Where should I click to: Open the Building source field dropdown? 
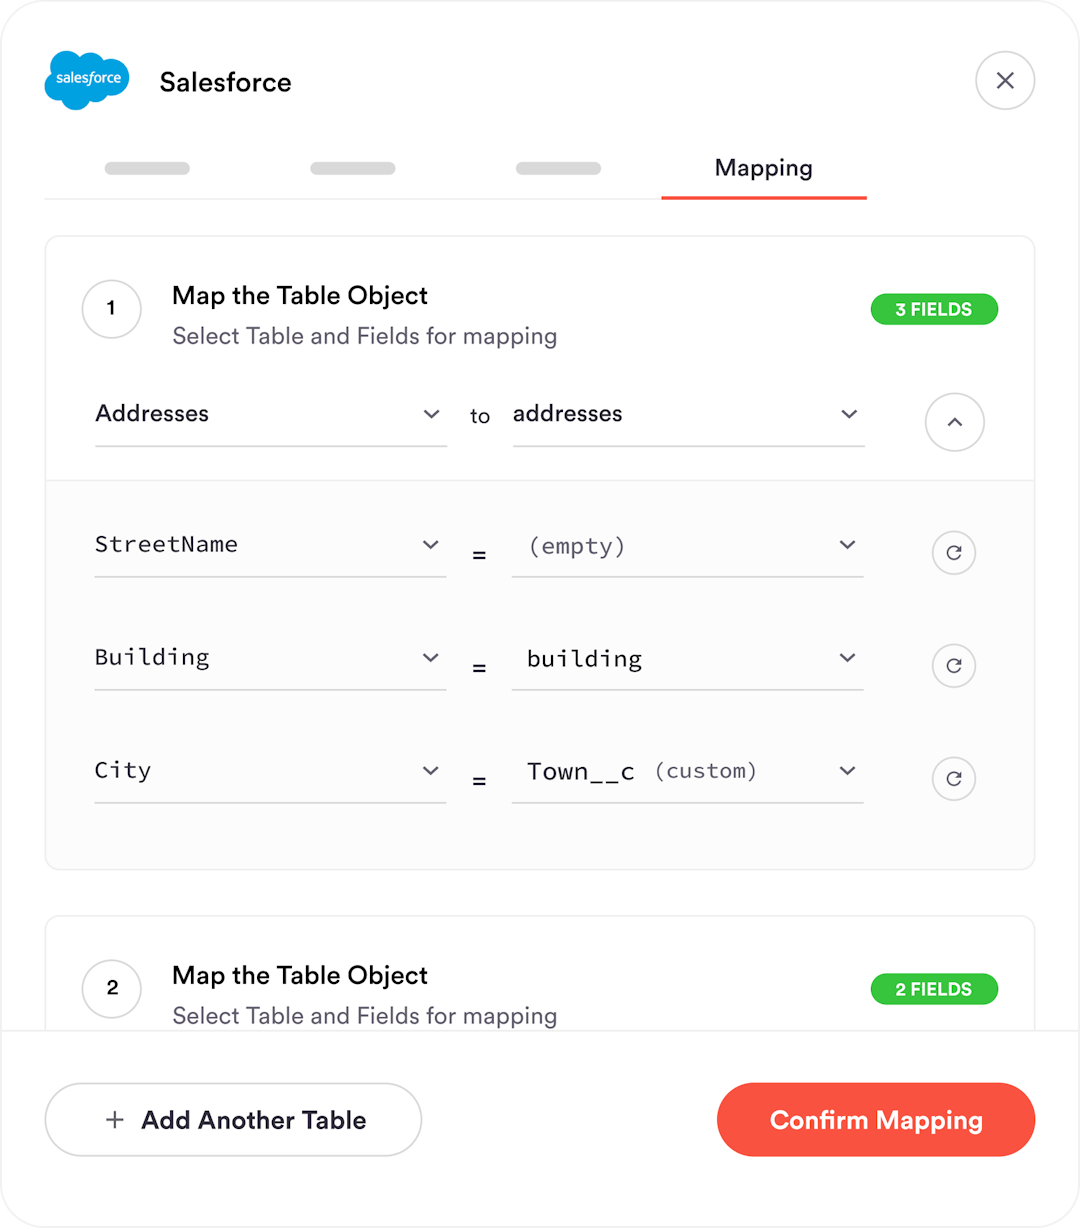270,658
